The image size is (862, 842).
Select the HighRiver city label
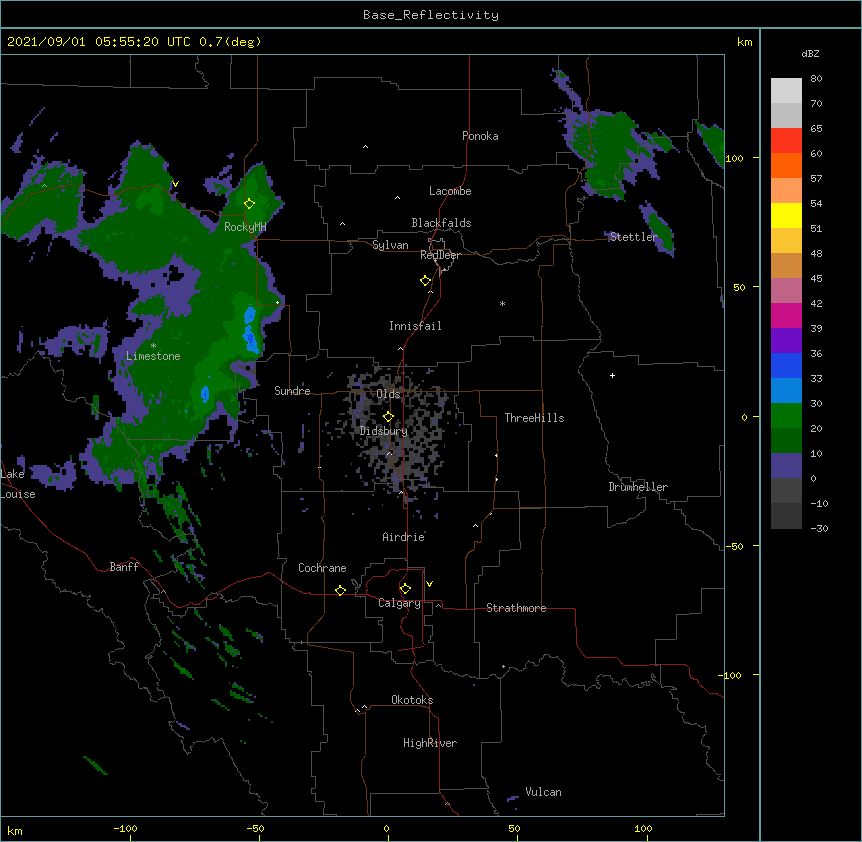pyautogui.click(x=430, y=743)
